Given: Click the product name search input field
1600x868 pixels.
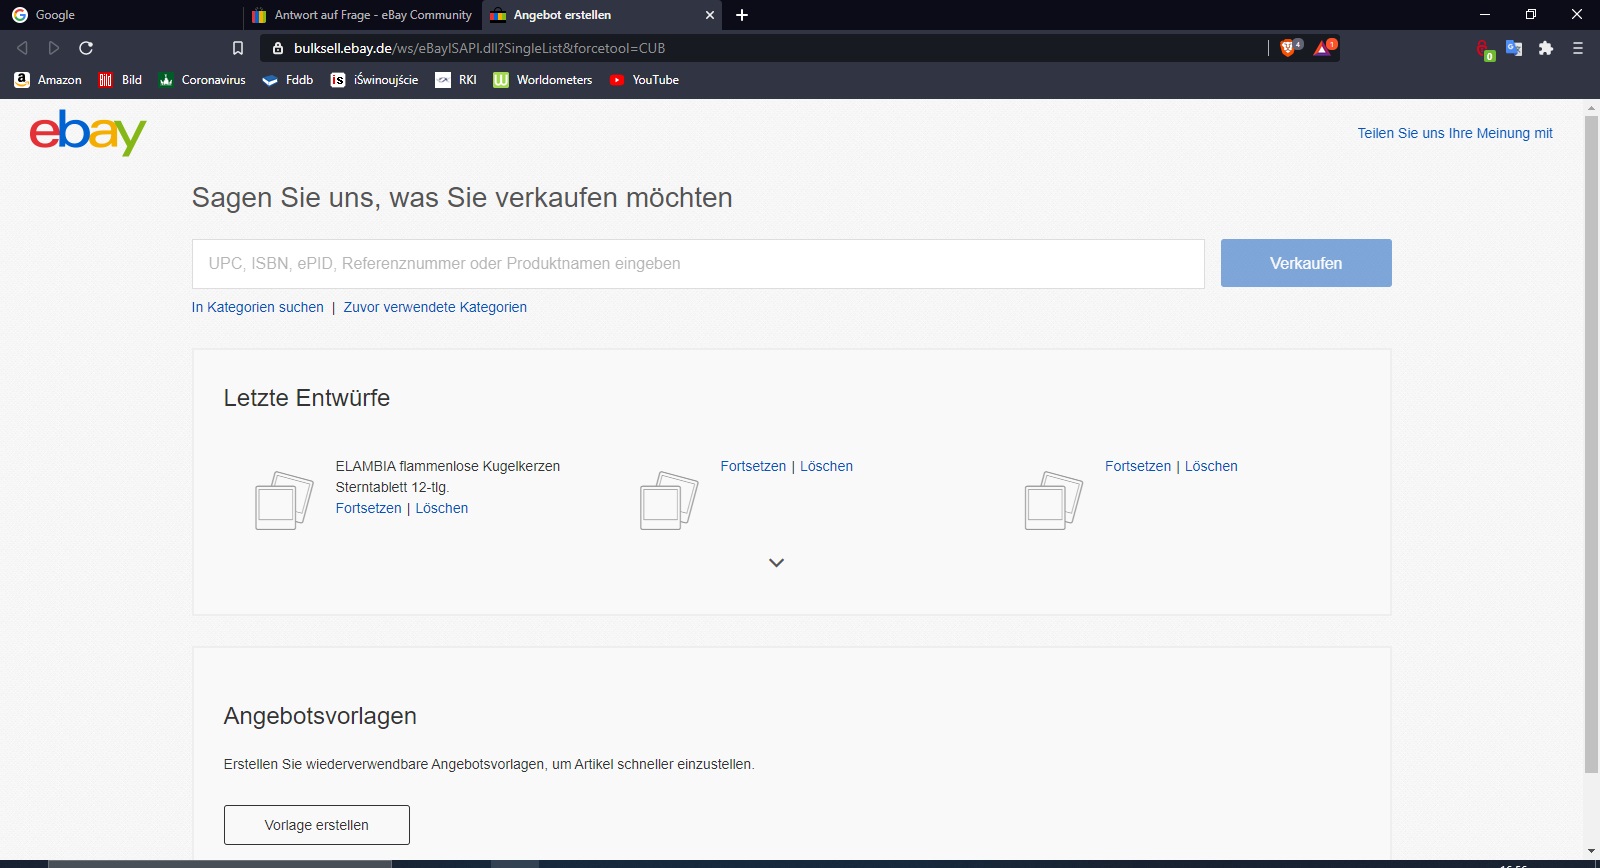Looking at the screenshot, I should click(698, 264).
